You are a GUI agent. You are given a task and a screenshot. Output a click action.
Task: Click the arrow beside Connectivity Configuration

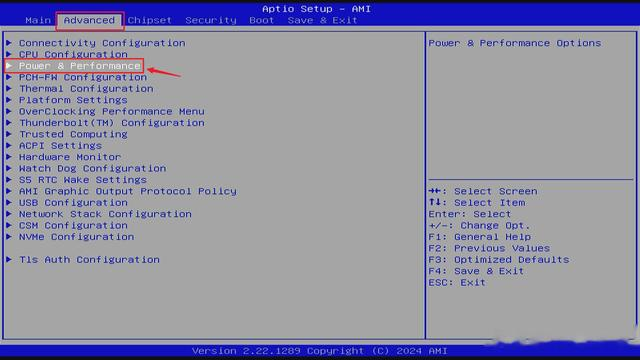pos(9,42)
